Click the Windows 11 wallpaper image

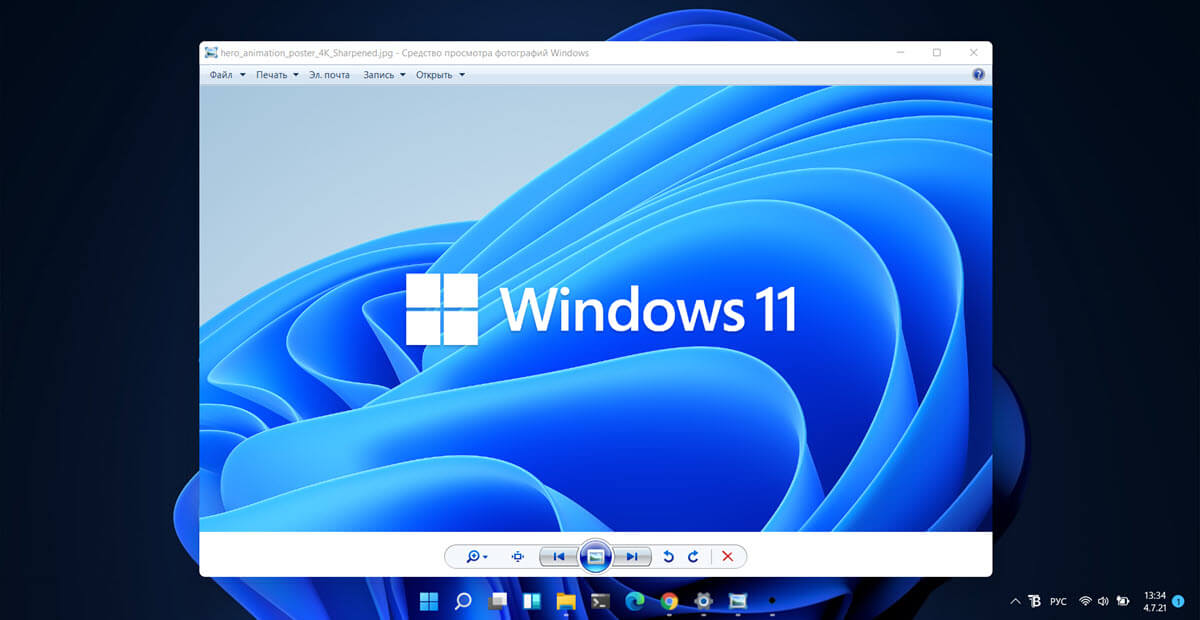[x=596, y=308]
